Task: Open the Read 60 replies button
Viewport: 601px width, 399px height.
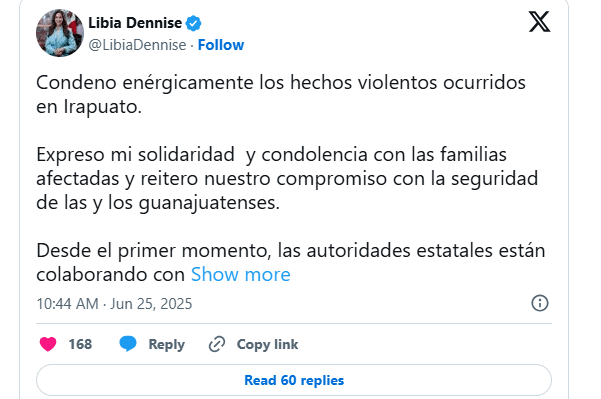Action: point(294,380)
